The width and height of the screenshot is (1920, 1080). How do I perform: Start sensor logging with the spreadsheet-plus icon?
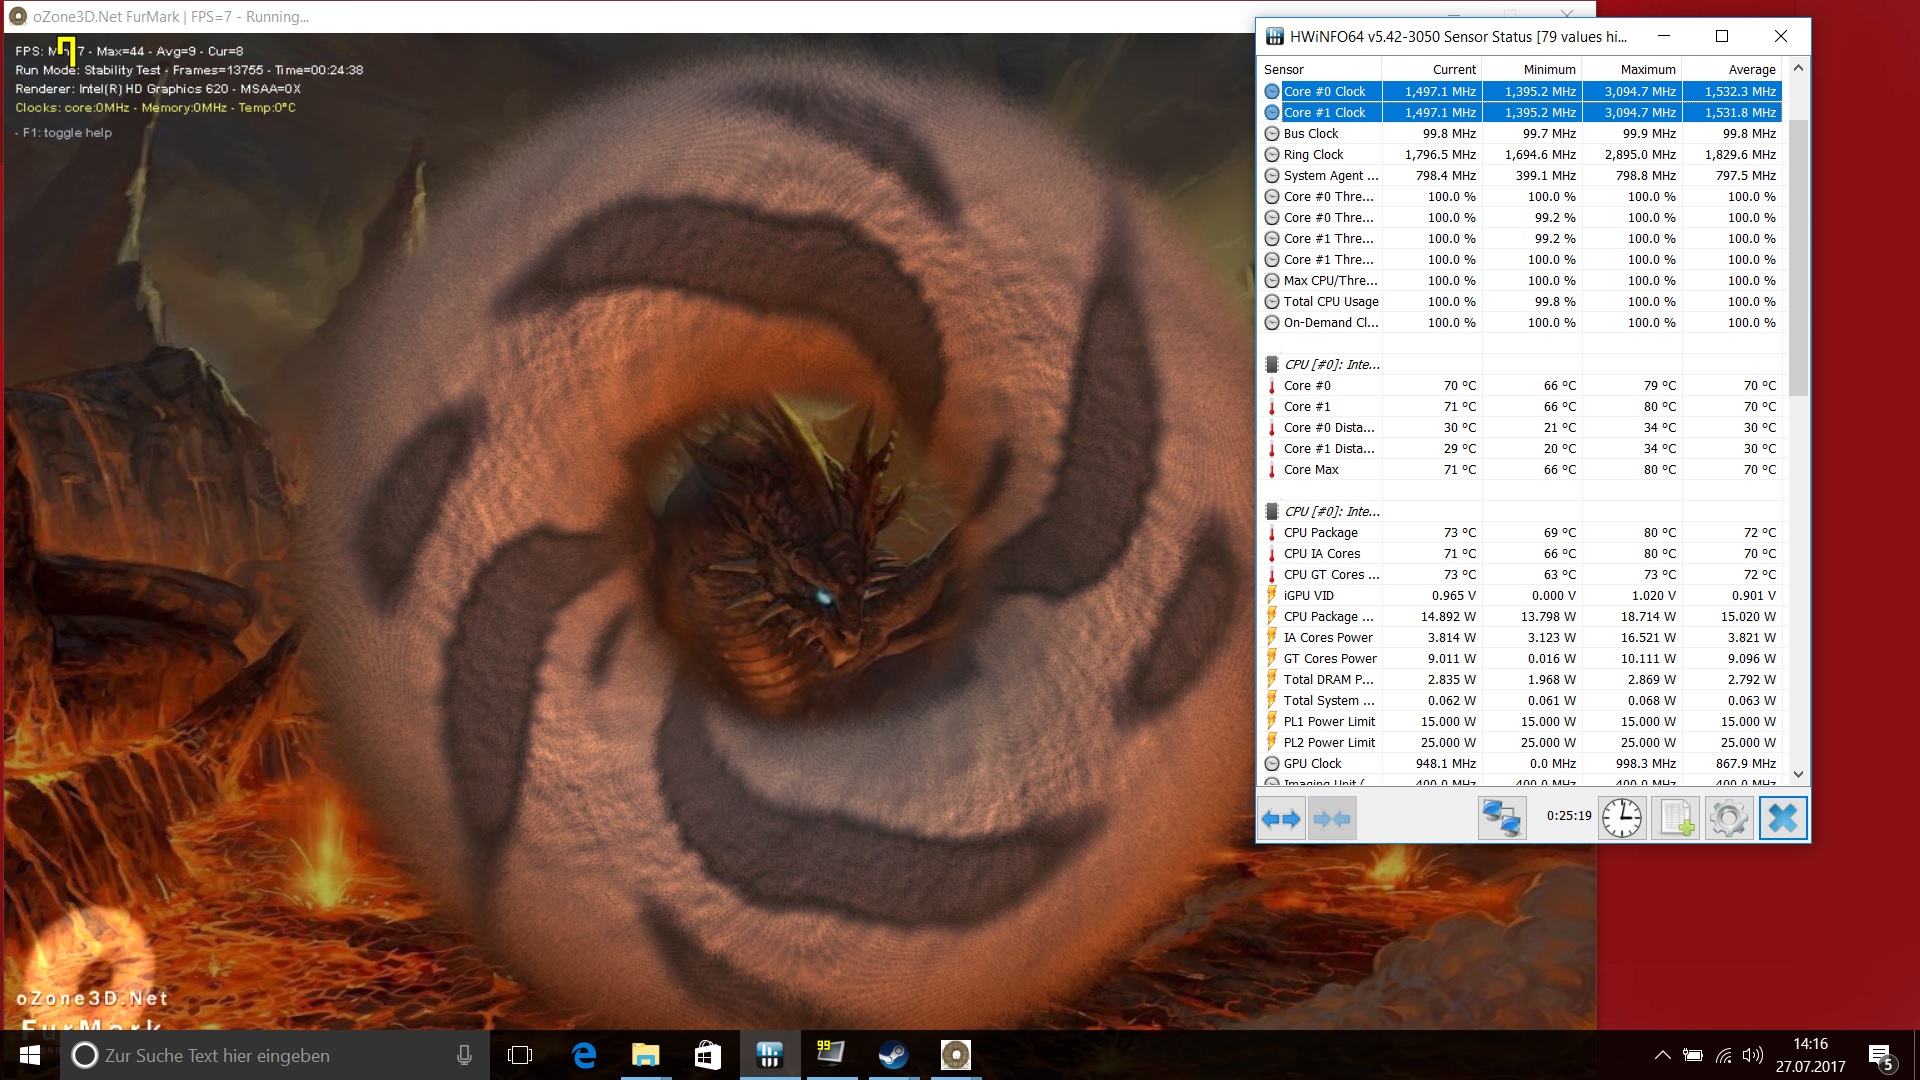pos(1675,818)
